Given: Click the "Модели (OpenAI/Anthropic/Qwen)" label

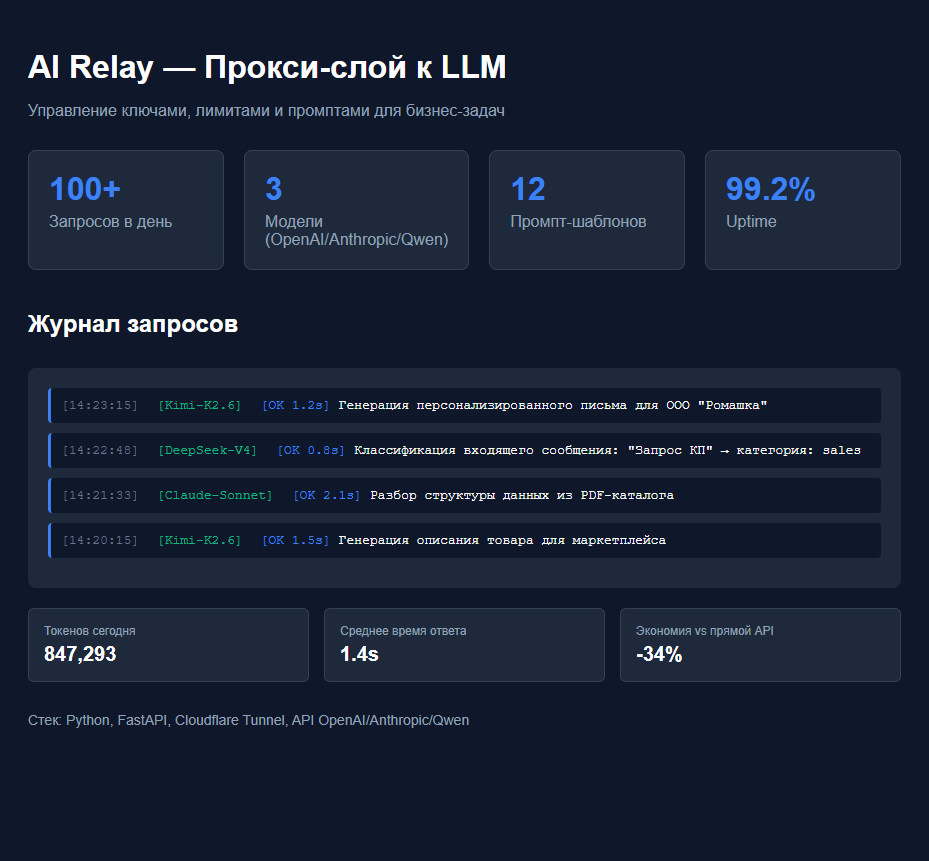Looking at the screenshot, I should pyautogui.click(x=357, y=231).
